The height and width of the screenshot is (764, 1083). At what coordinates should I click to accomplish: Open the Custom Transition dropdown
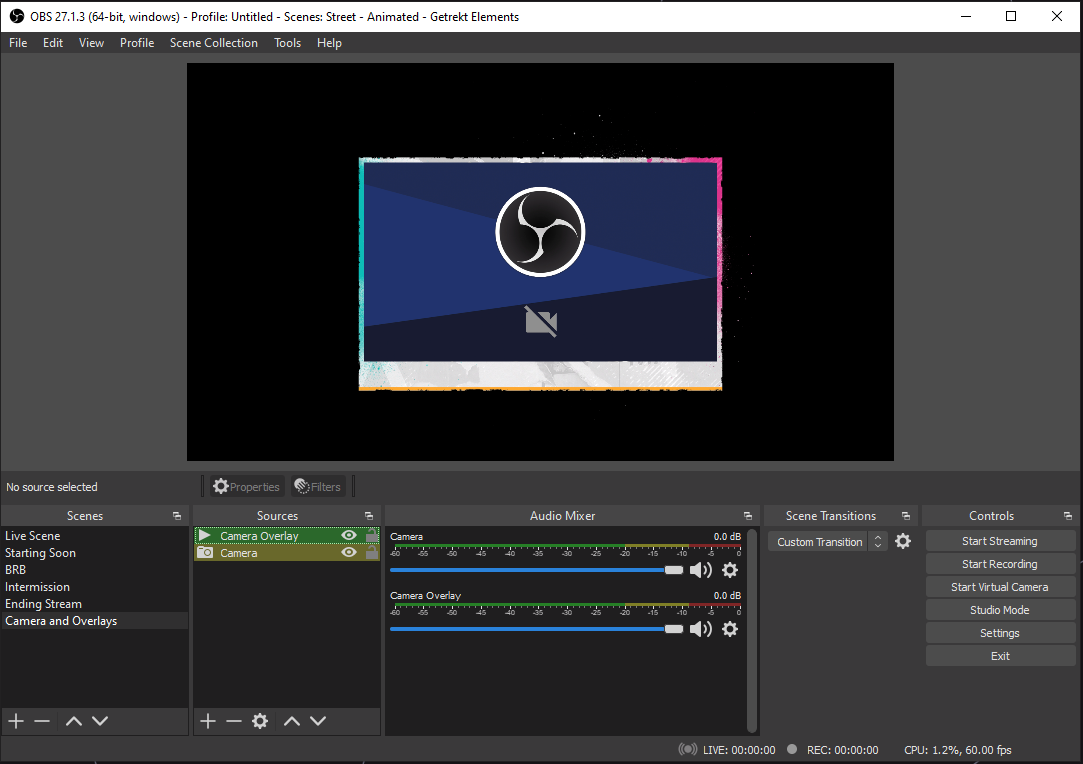[827, 542]
